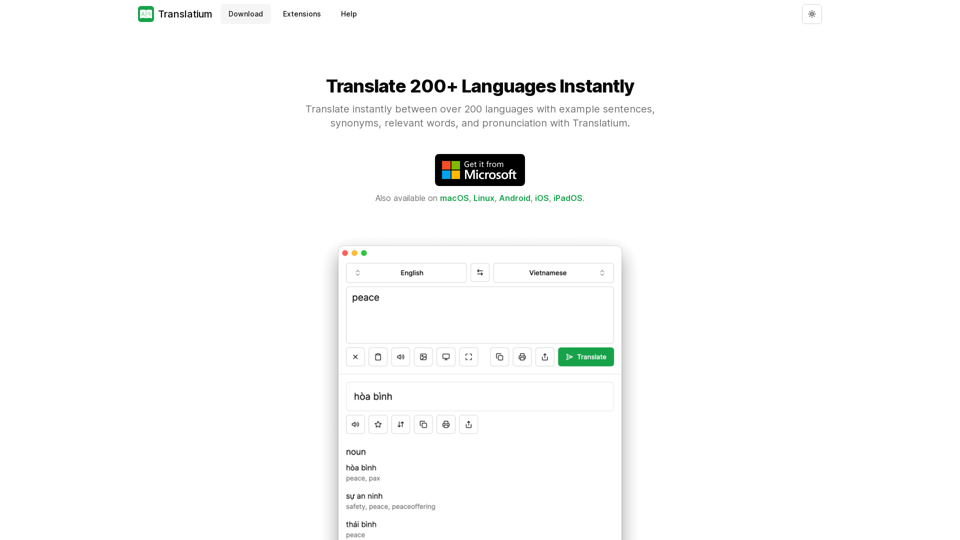This screenshot has width=960, height=540.
Task: Print the 'hòa bình' translated result
Action: pyautogui.click(x=446, y=424)
